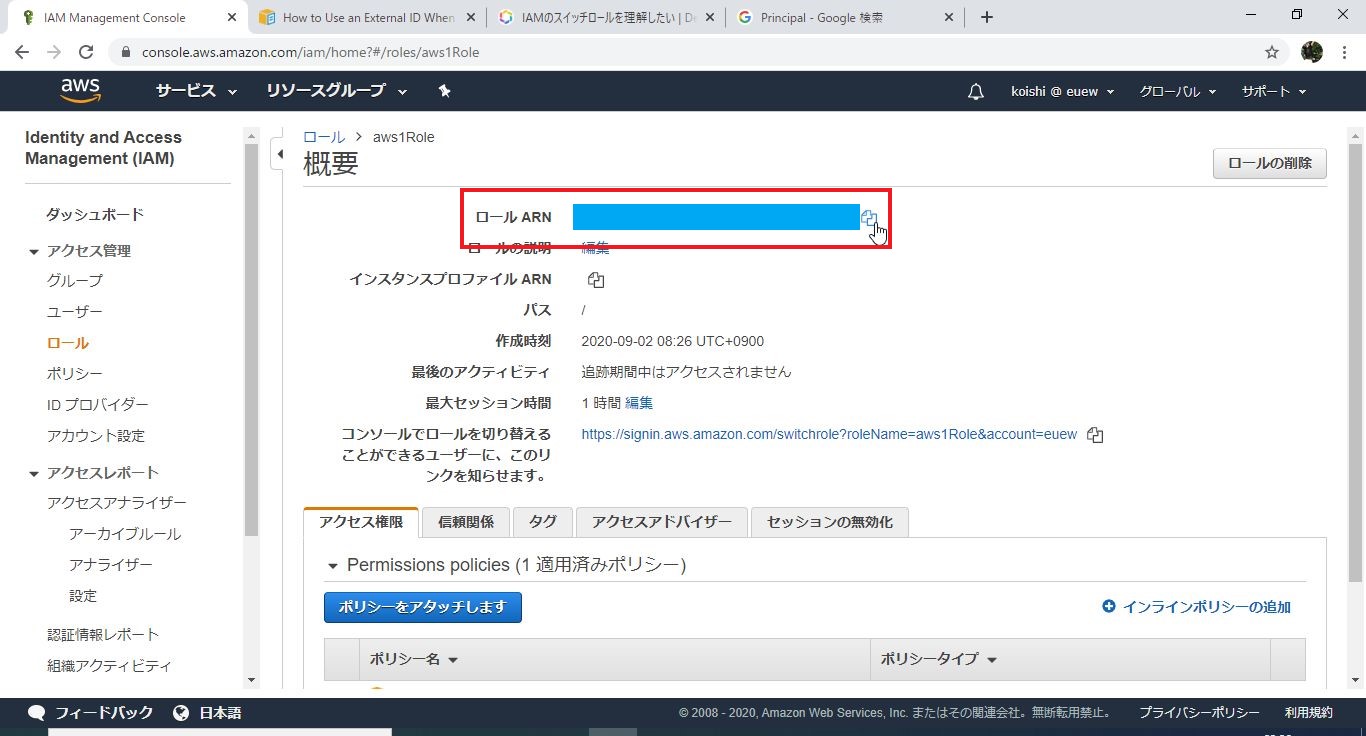Click インラインポリシーの追加 link
Screen dimensions: 1366x736
pos(1206,607)
